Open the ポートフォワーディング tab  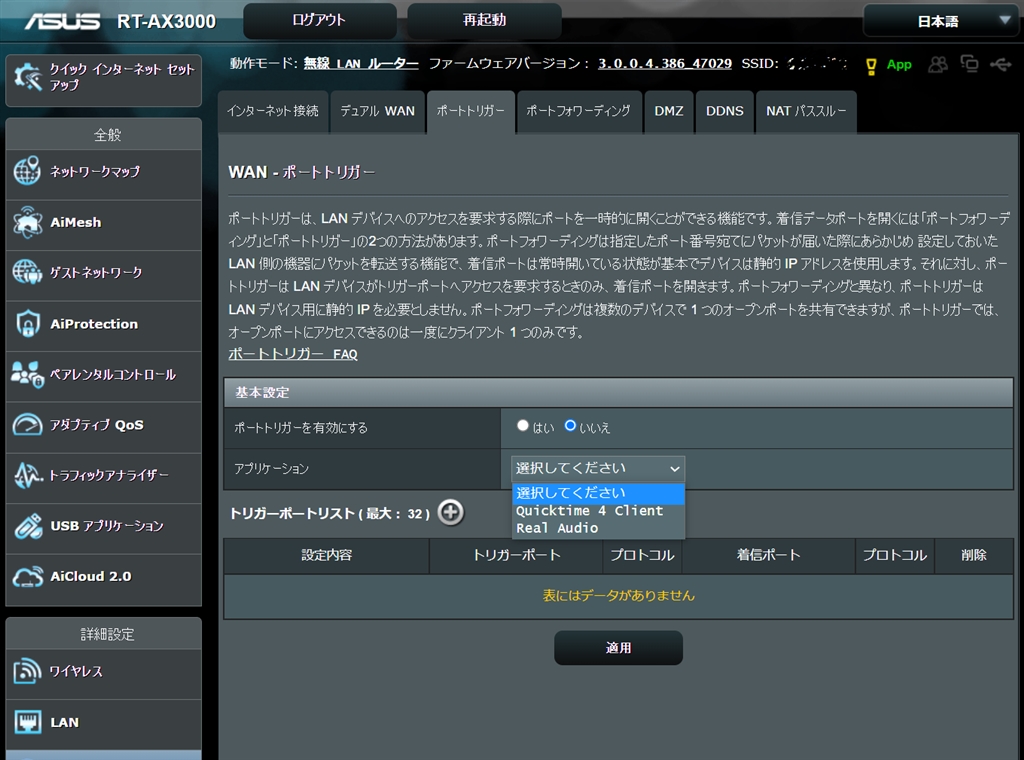coord(579,112)
